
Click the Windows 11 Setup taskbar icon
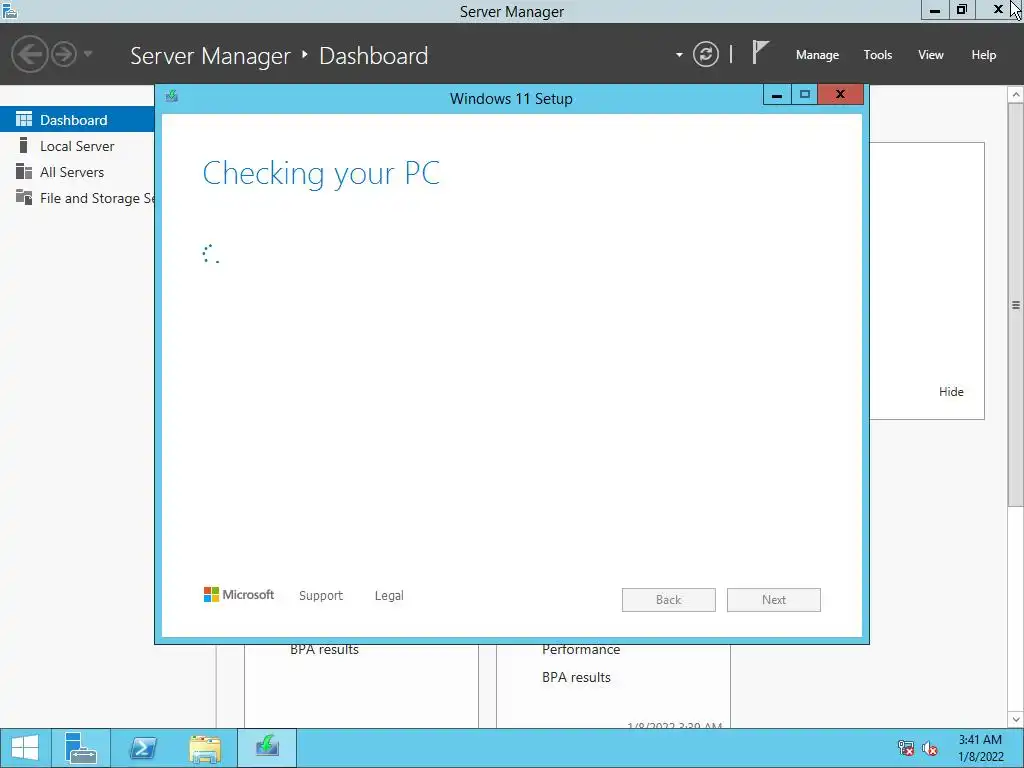(x=267, y=748)
